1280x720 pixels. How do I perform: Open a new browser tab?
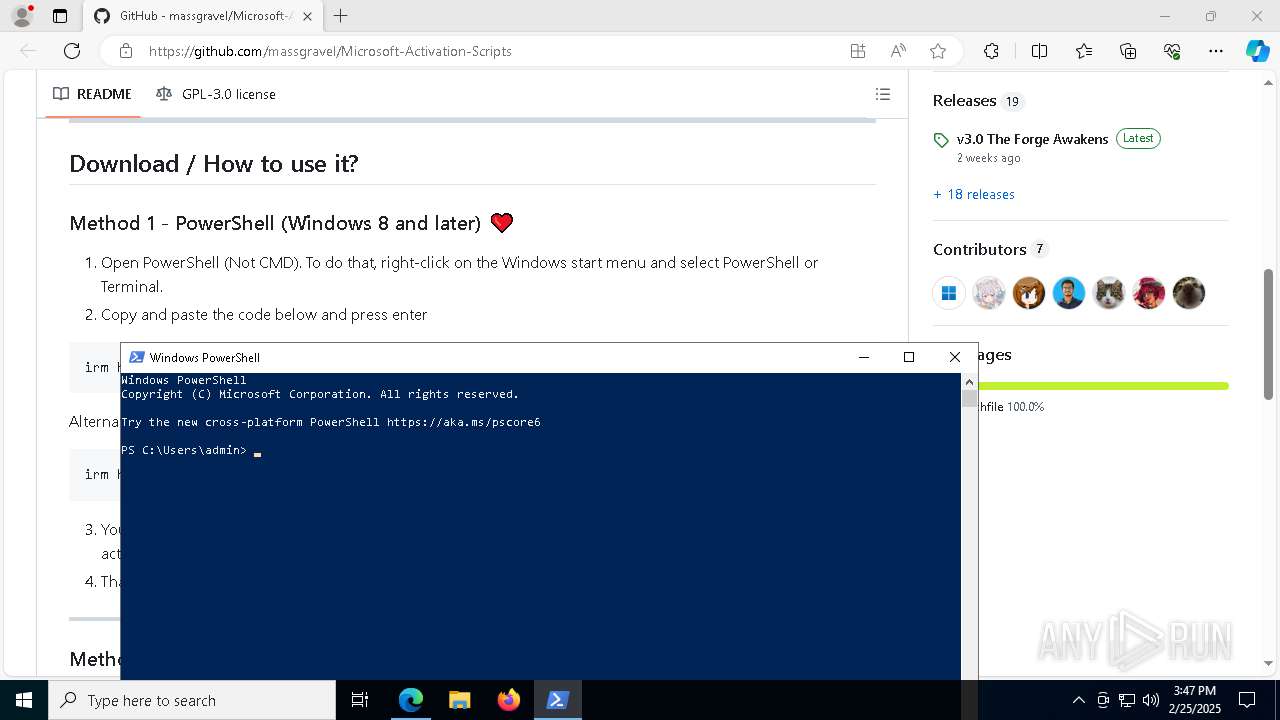point(341,16)
